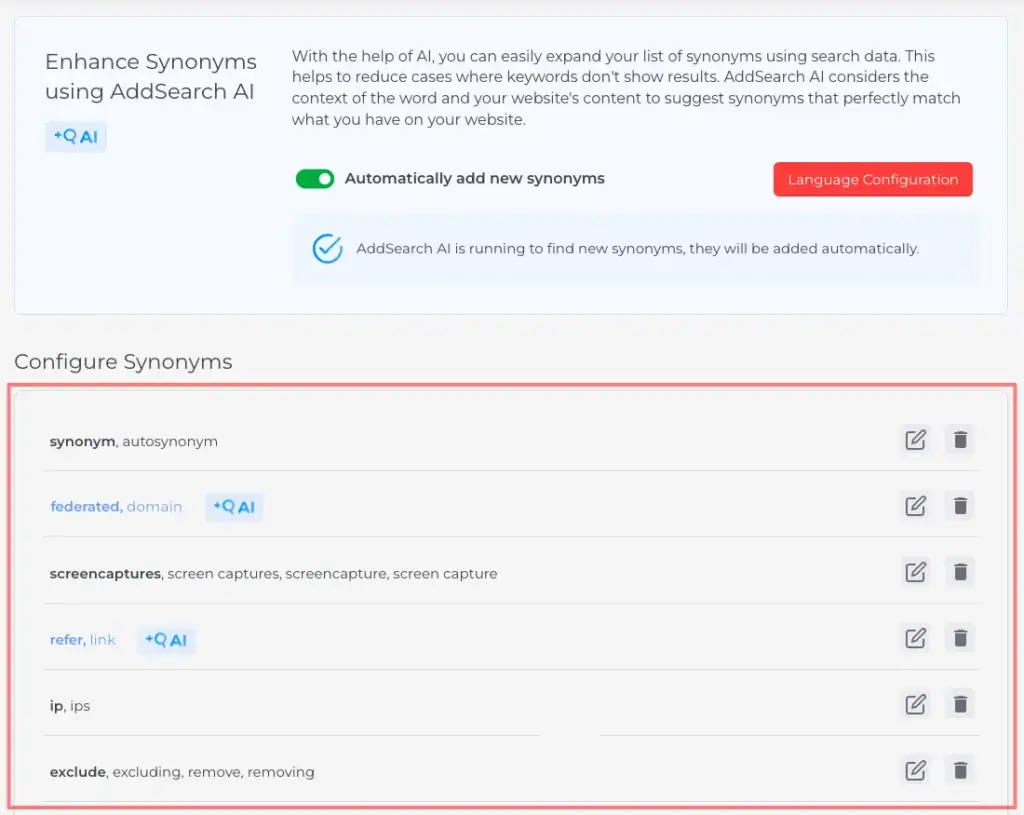Screen dimensions: 1024x815
Task: Toggle automatically add new synonyms switch
Action: [315, 179]
